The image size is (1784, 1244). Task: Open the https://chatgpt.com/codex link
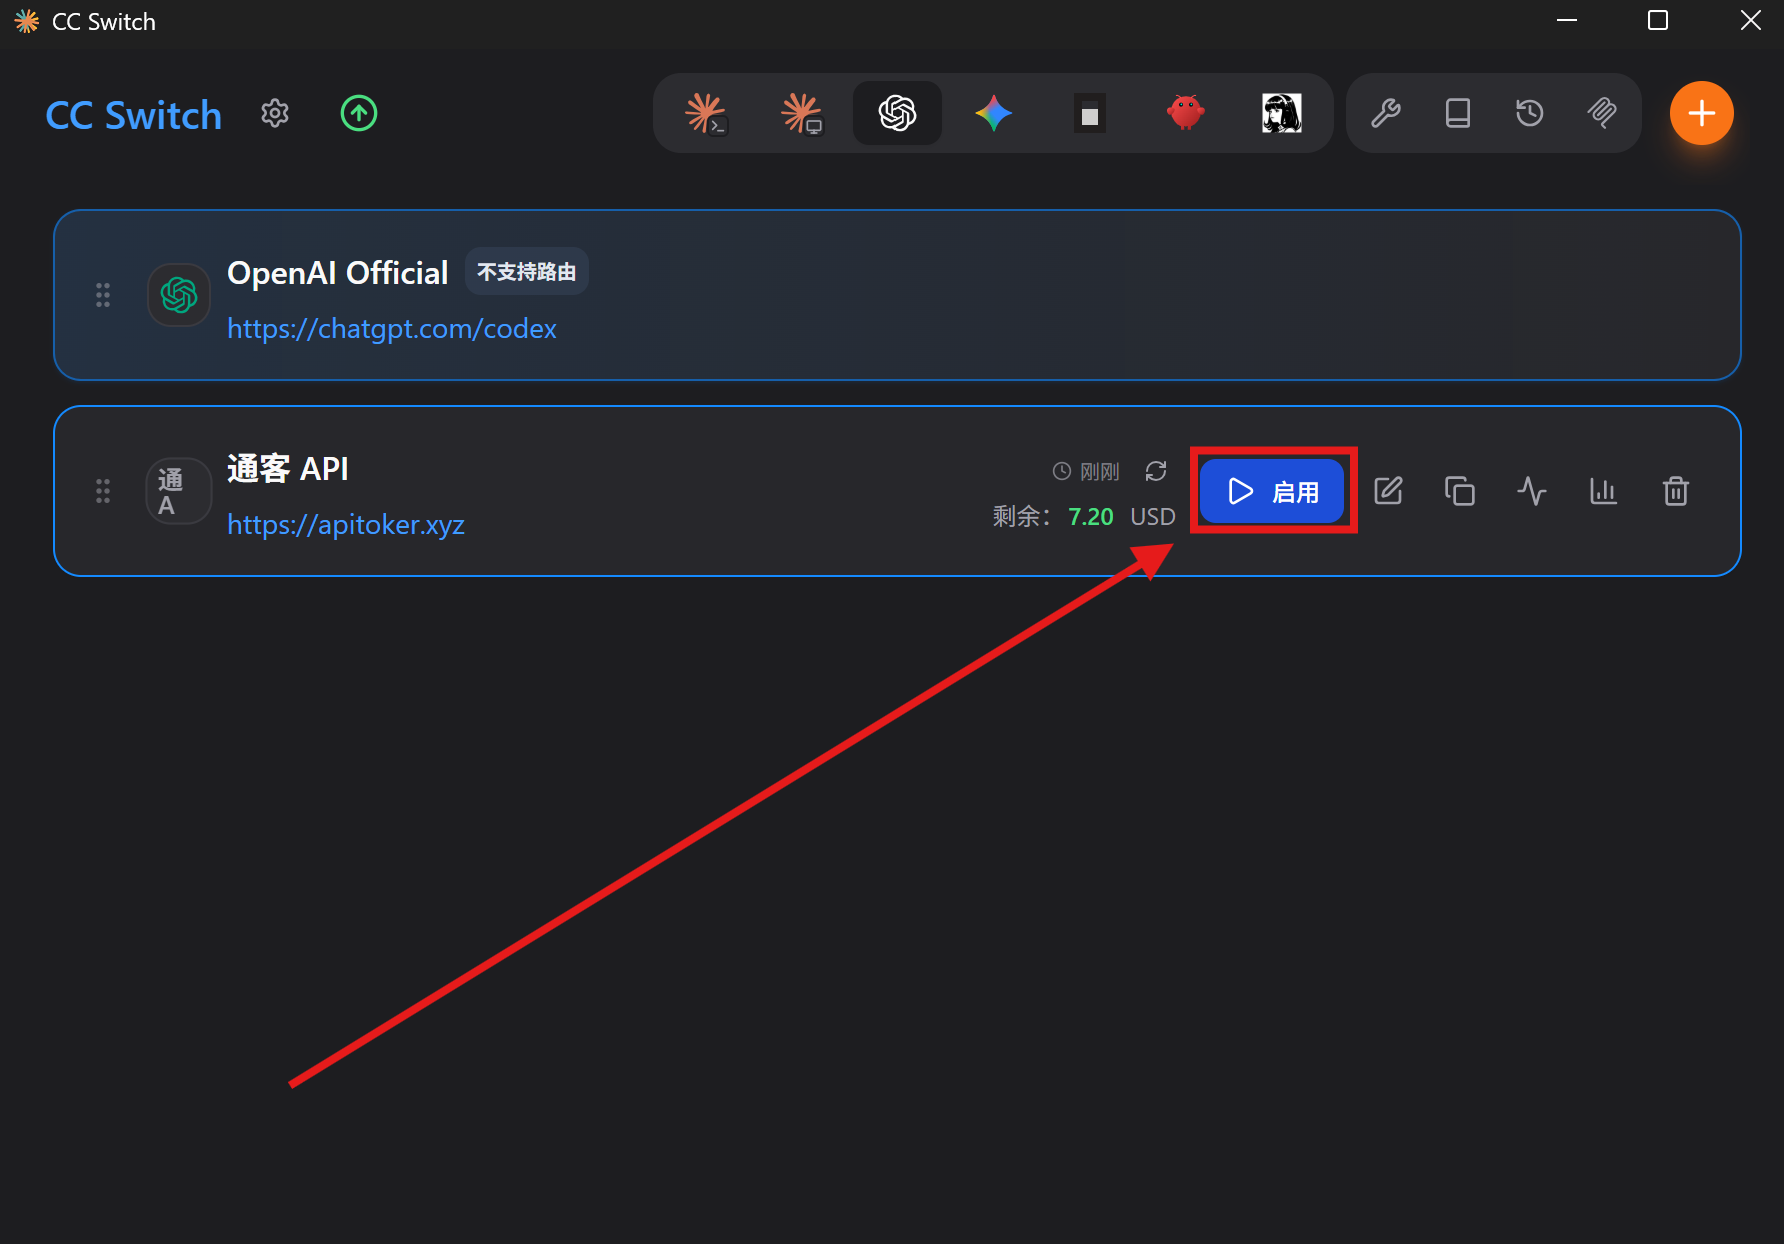(x=392, y=329)
